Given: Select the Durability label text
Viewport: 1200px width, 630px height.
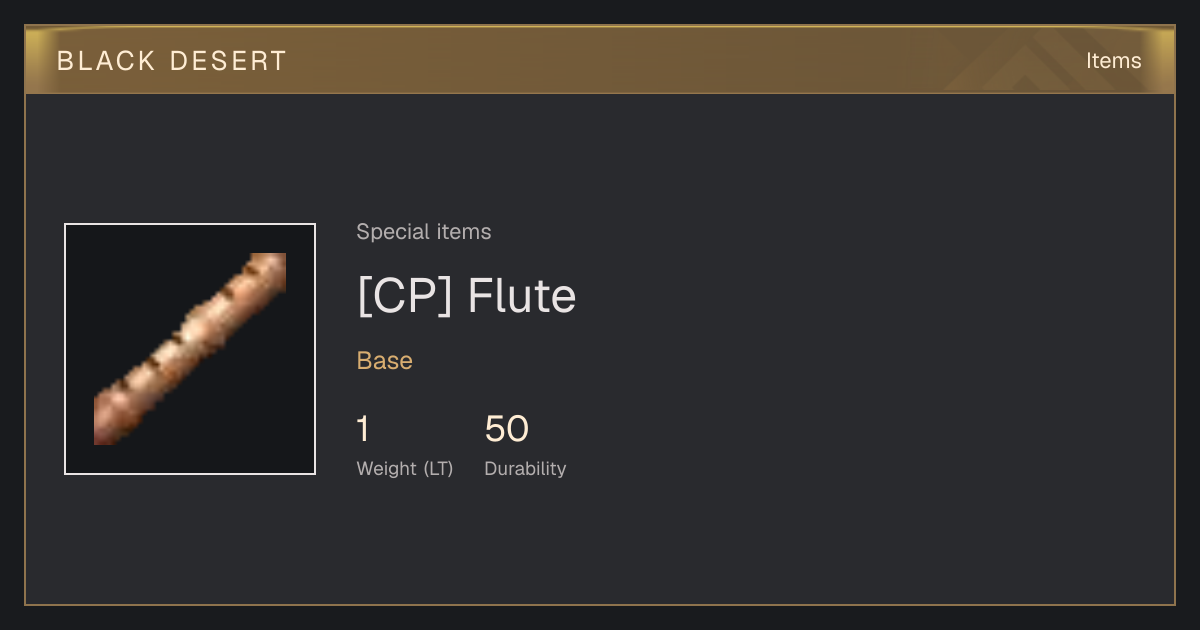Looking at the screenshot, I should (525, 468).
